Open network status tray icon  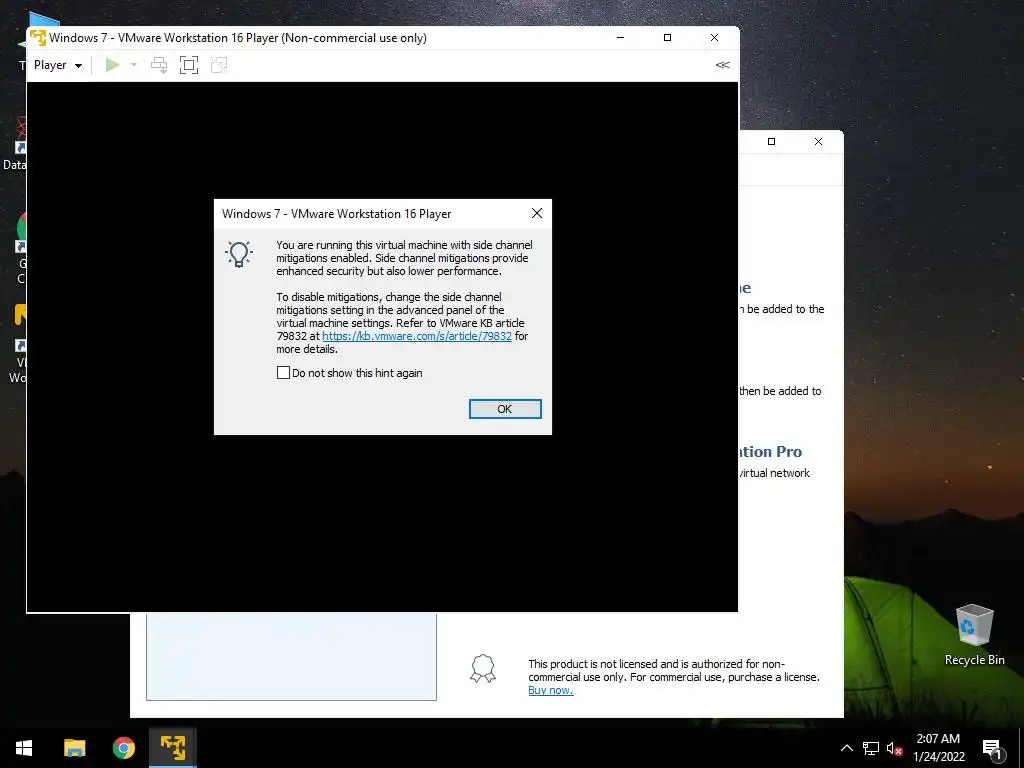871,748
